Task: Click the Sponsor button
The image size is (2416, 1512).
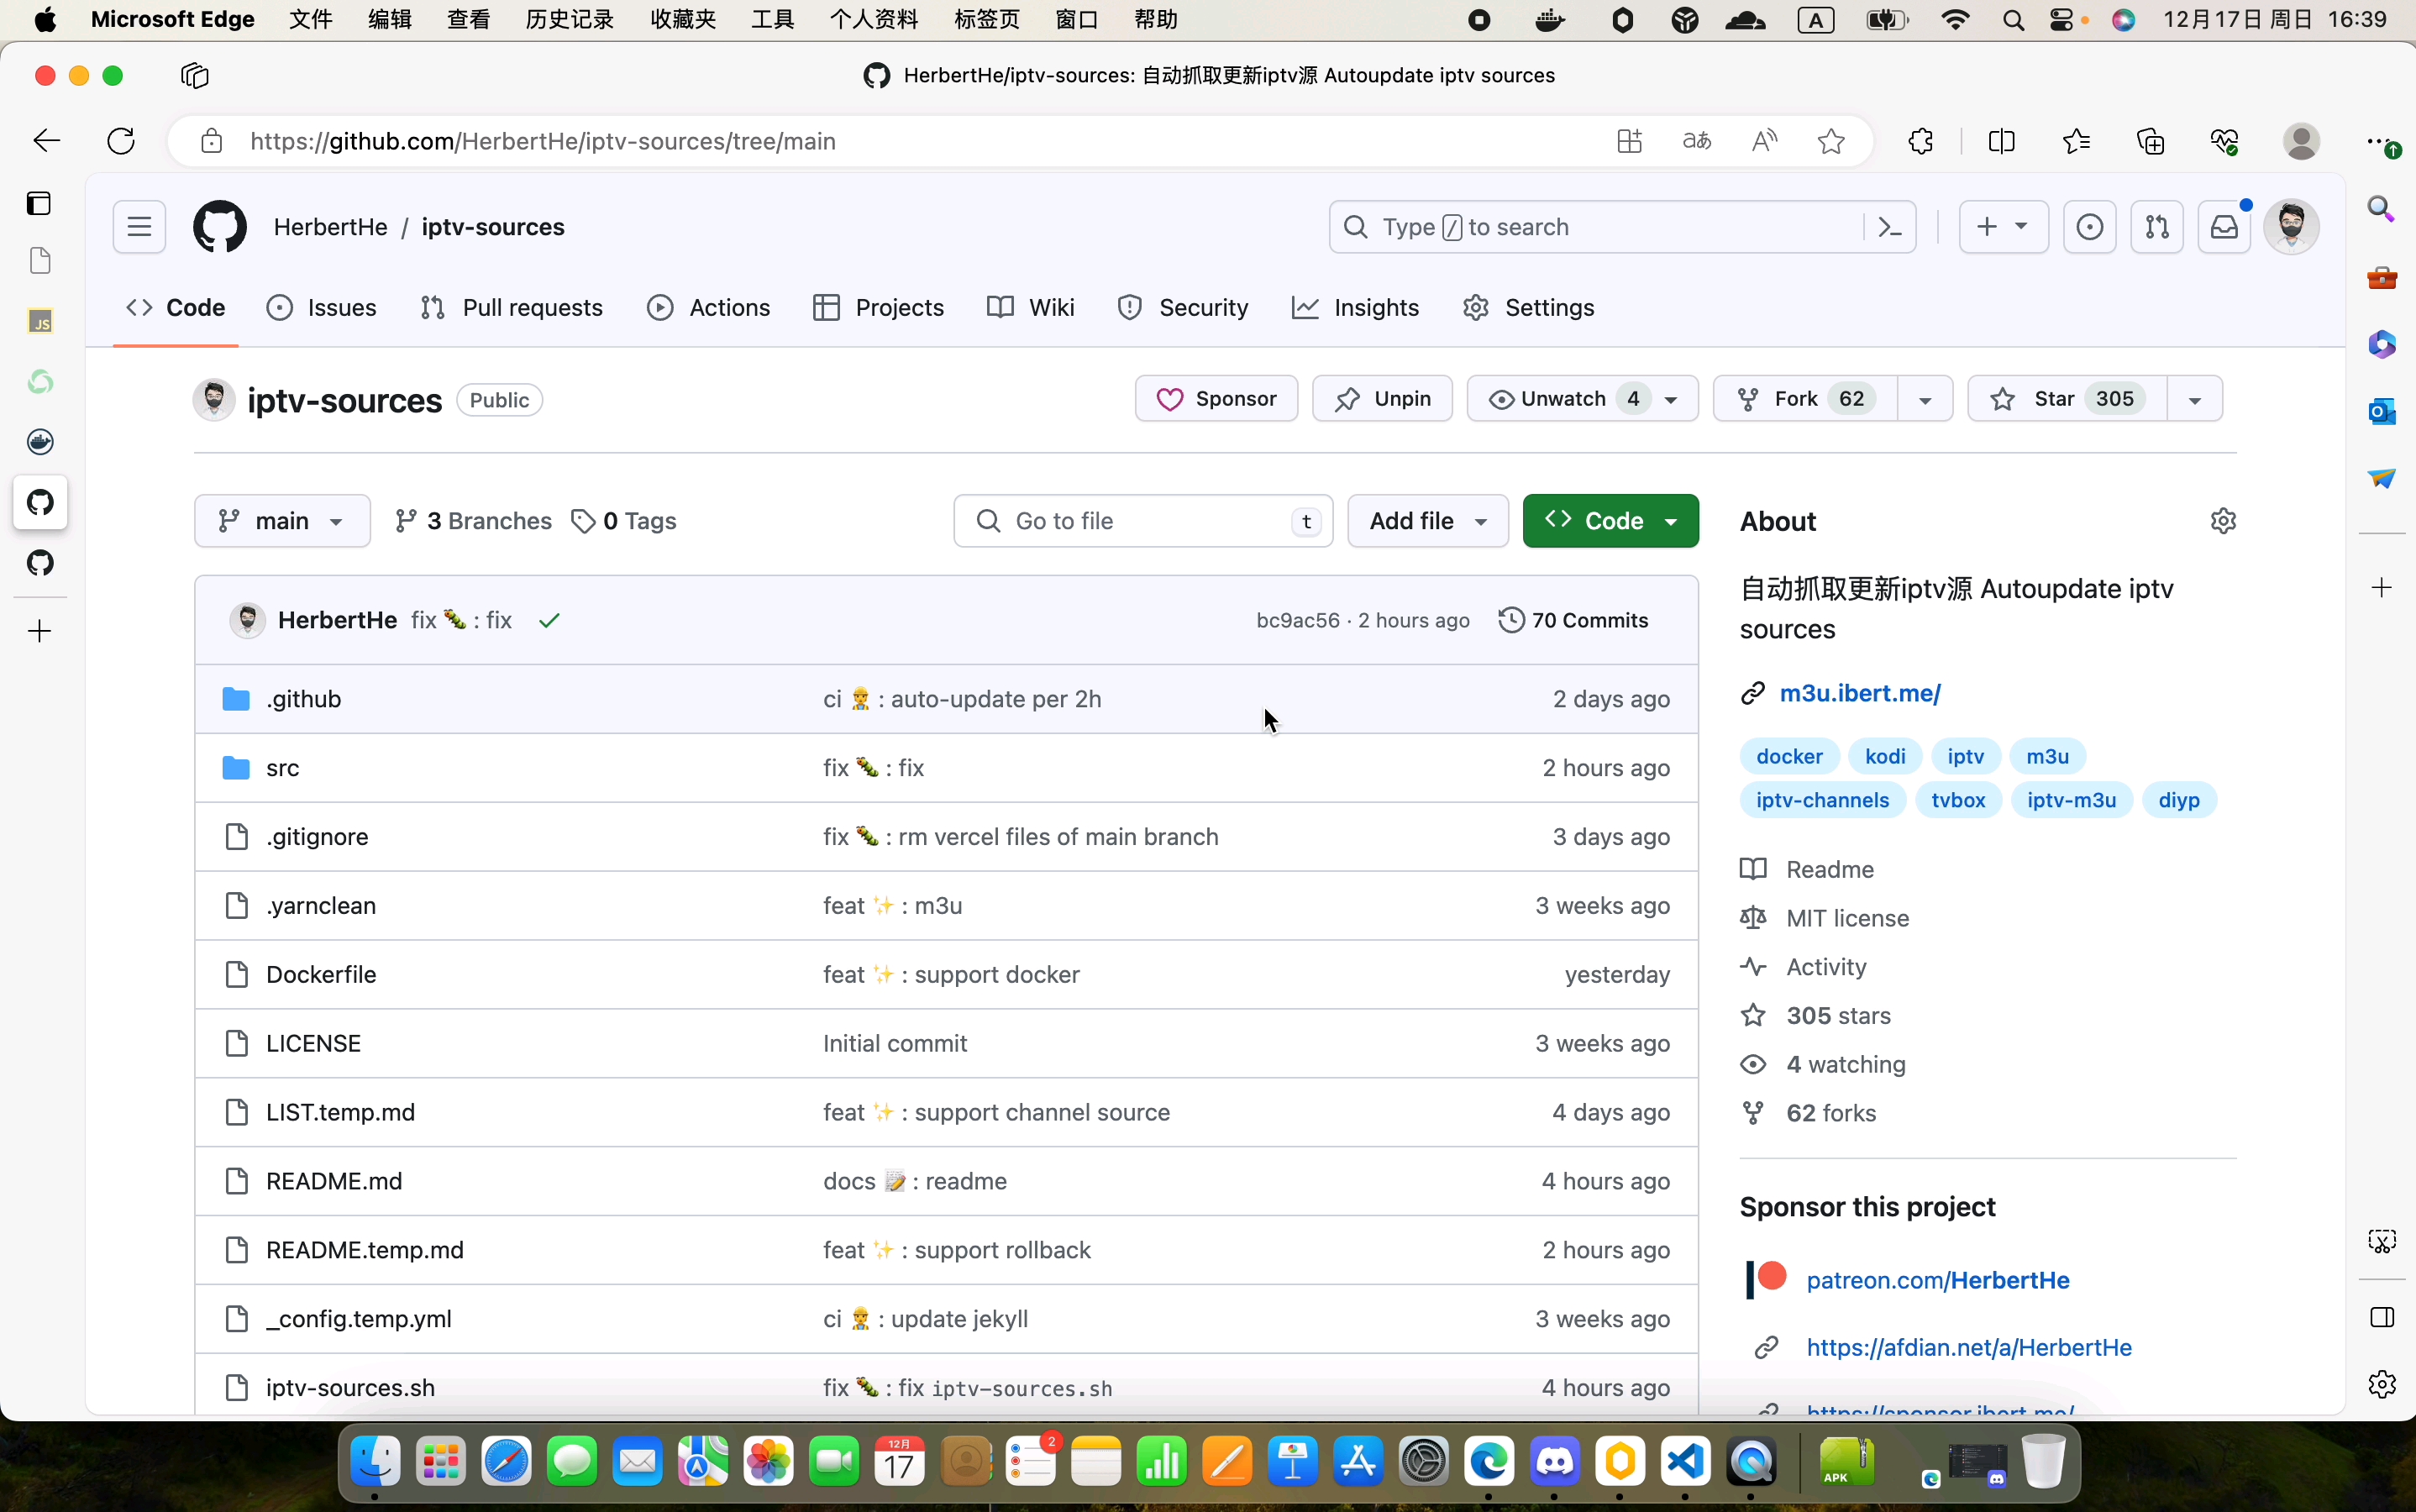Action: [x=1216, y=399]
